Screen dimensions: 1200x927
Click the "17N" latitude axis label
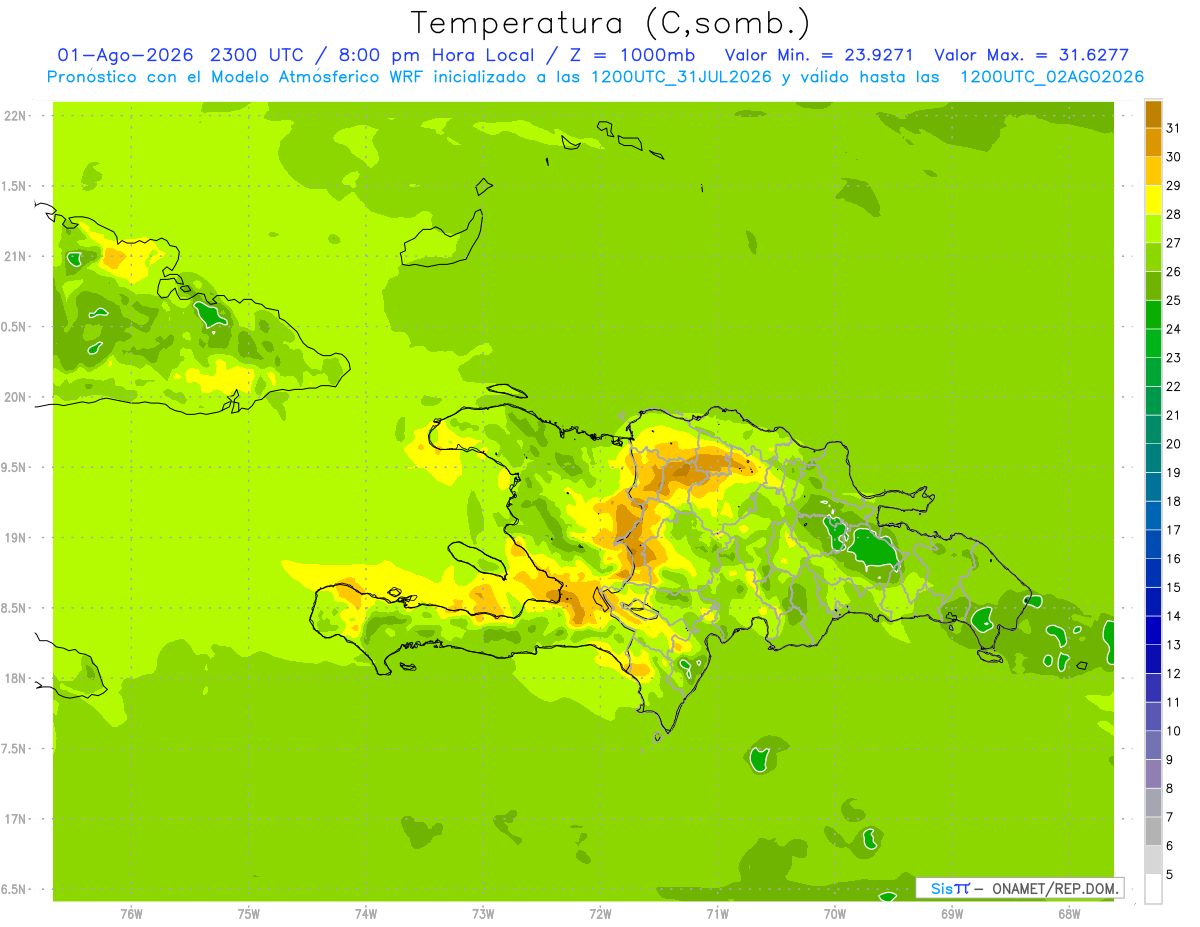coord(15,819)
